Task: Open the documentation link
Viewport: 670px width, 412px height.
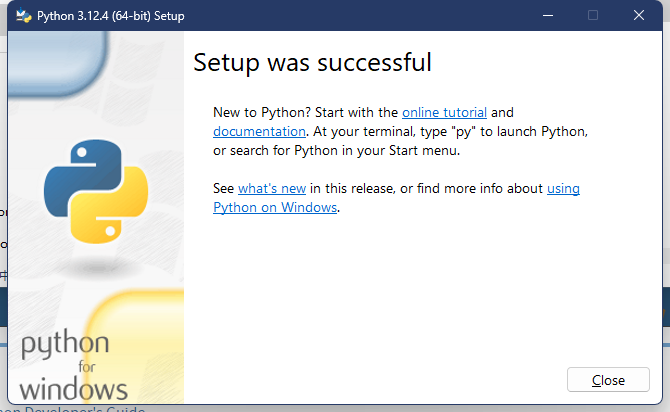Action: click(259, 131)
